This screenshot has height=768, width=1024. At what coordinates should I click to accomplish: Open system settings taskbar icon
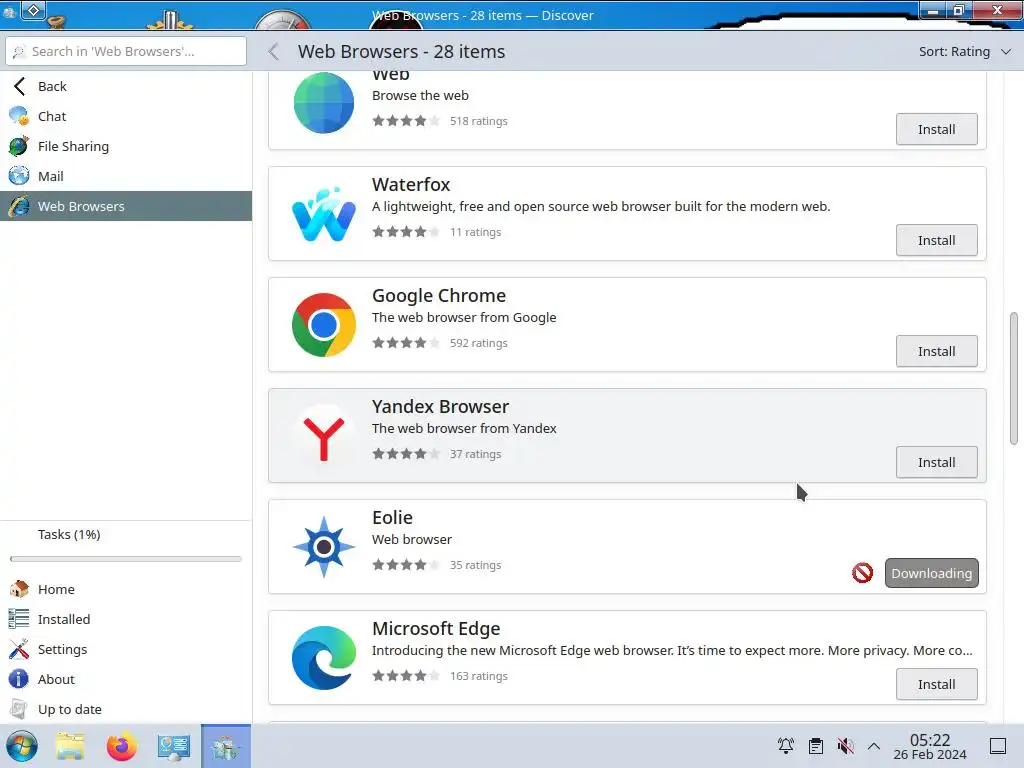point(174,746)
